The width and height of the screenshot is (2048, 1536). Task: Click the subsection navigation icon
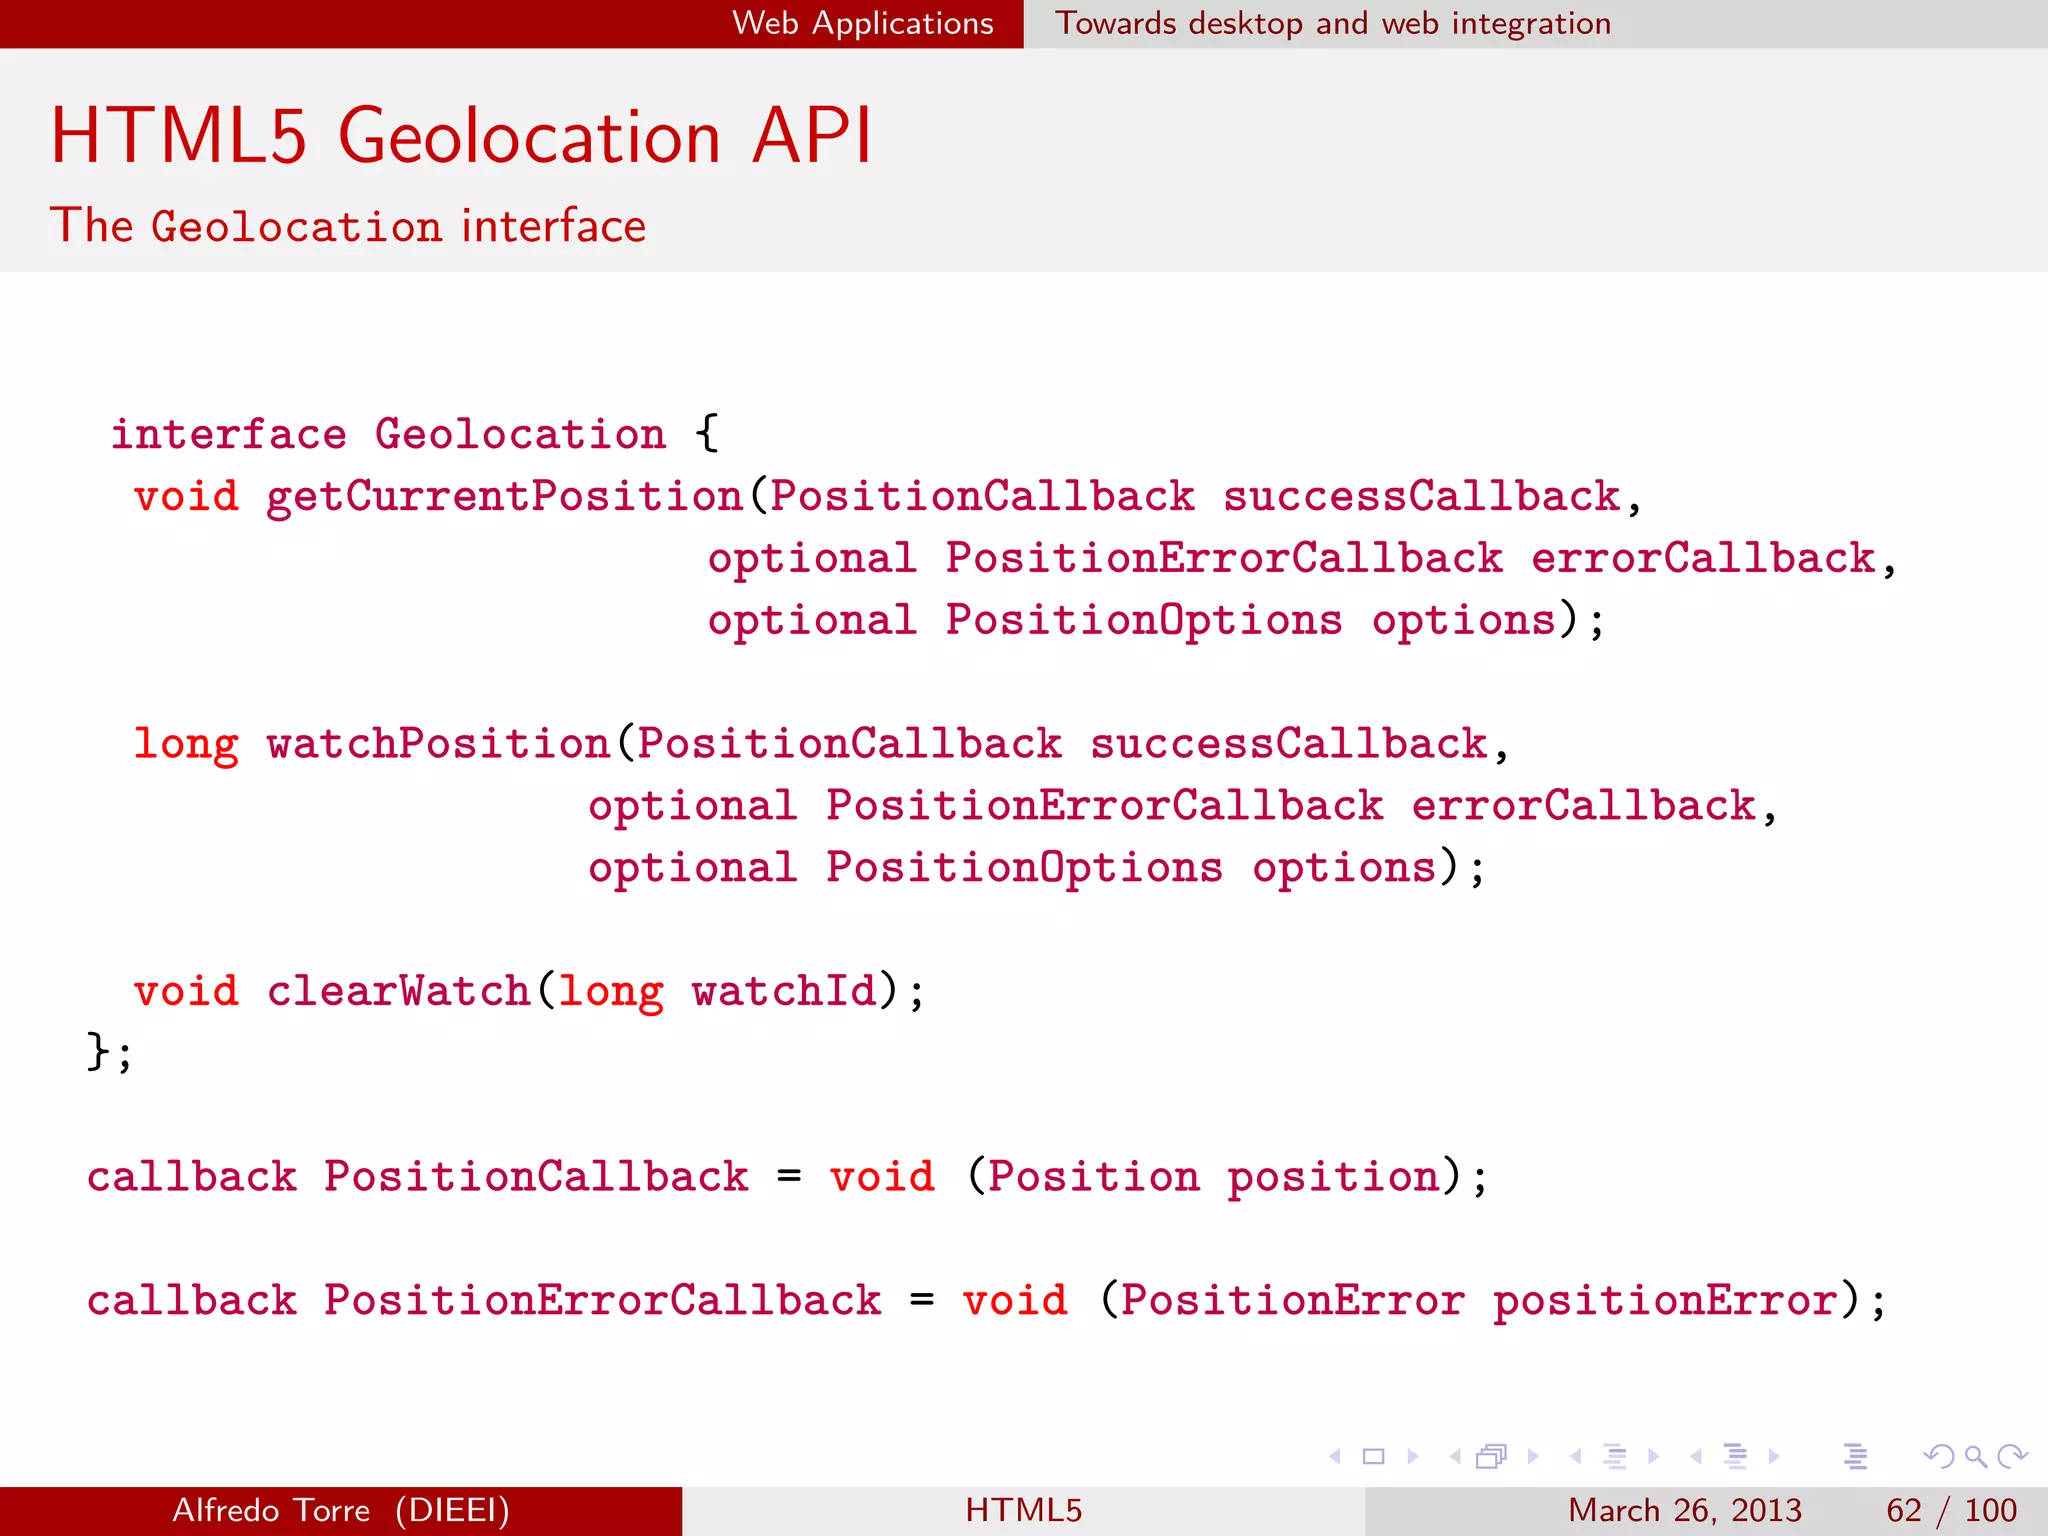point(1615,1457)
